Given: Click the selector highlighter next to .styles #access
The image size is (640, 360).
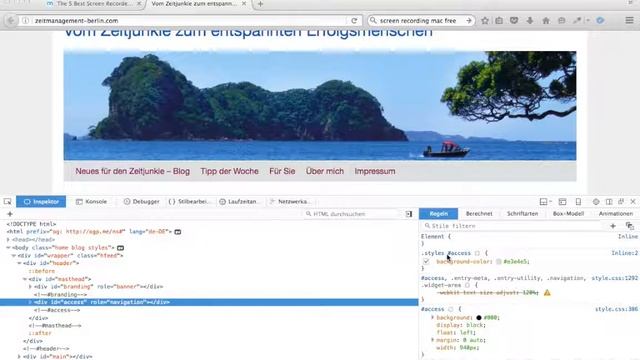Looking at the screenshot, I should coord(477,253).
